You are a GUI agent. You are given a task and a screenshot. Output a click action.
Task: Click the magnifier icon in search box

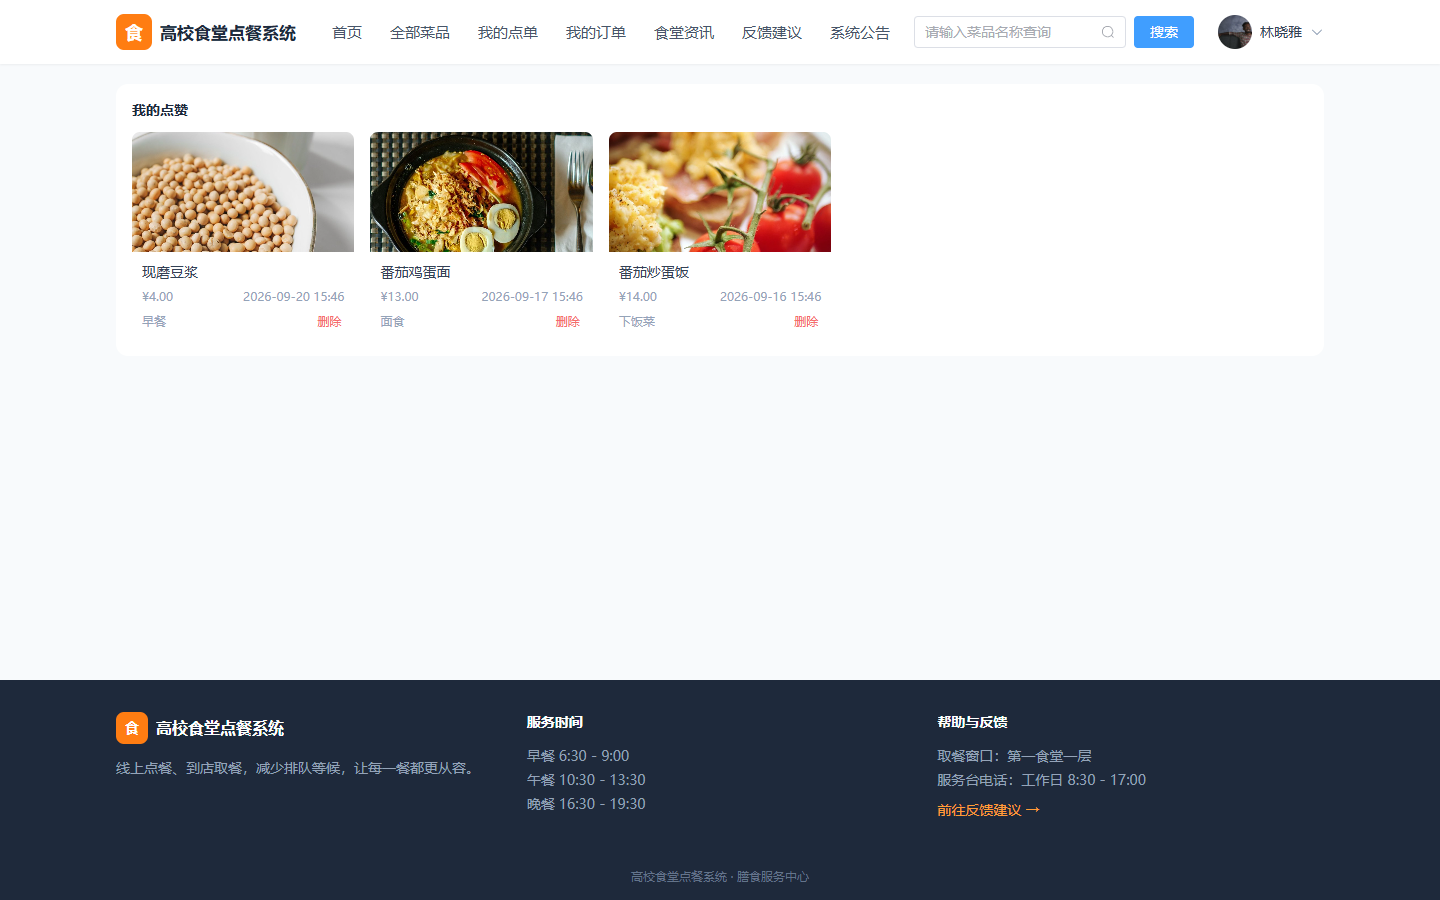coord(1108,32)
